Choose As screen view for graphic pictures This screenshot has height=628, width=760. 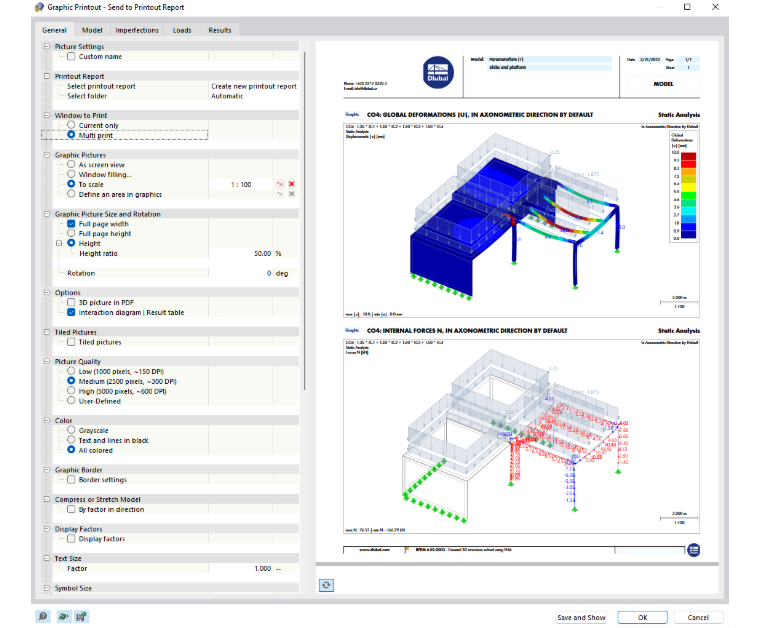[x=71, y=164]
